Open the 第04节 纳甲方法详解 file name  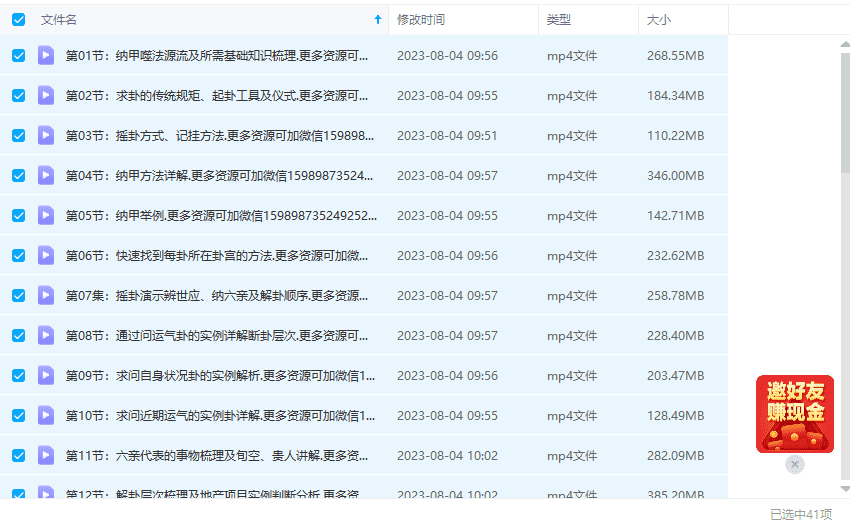point(220,176)
